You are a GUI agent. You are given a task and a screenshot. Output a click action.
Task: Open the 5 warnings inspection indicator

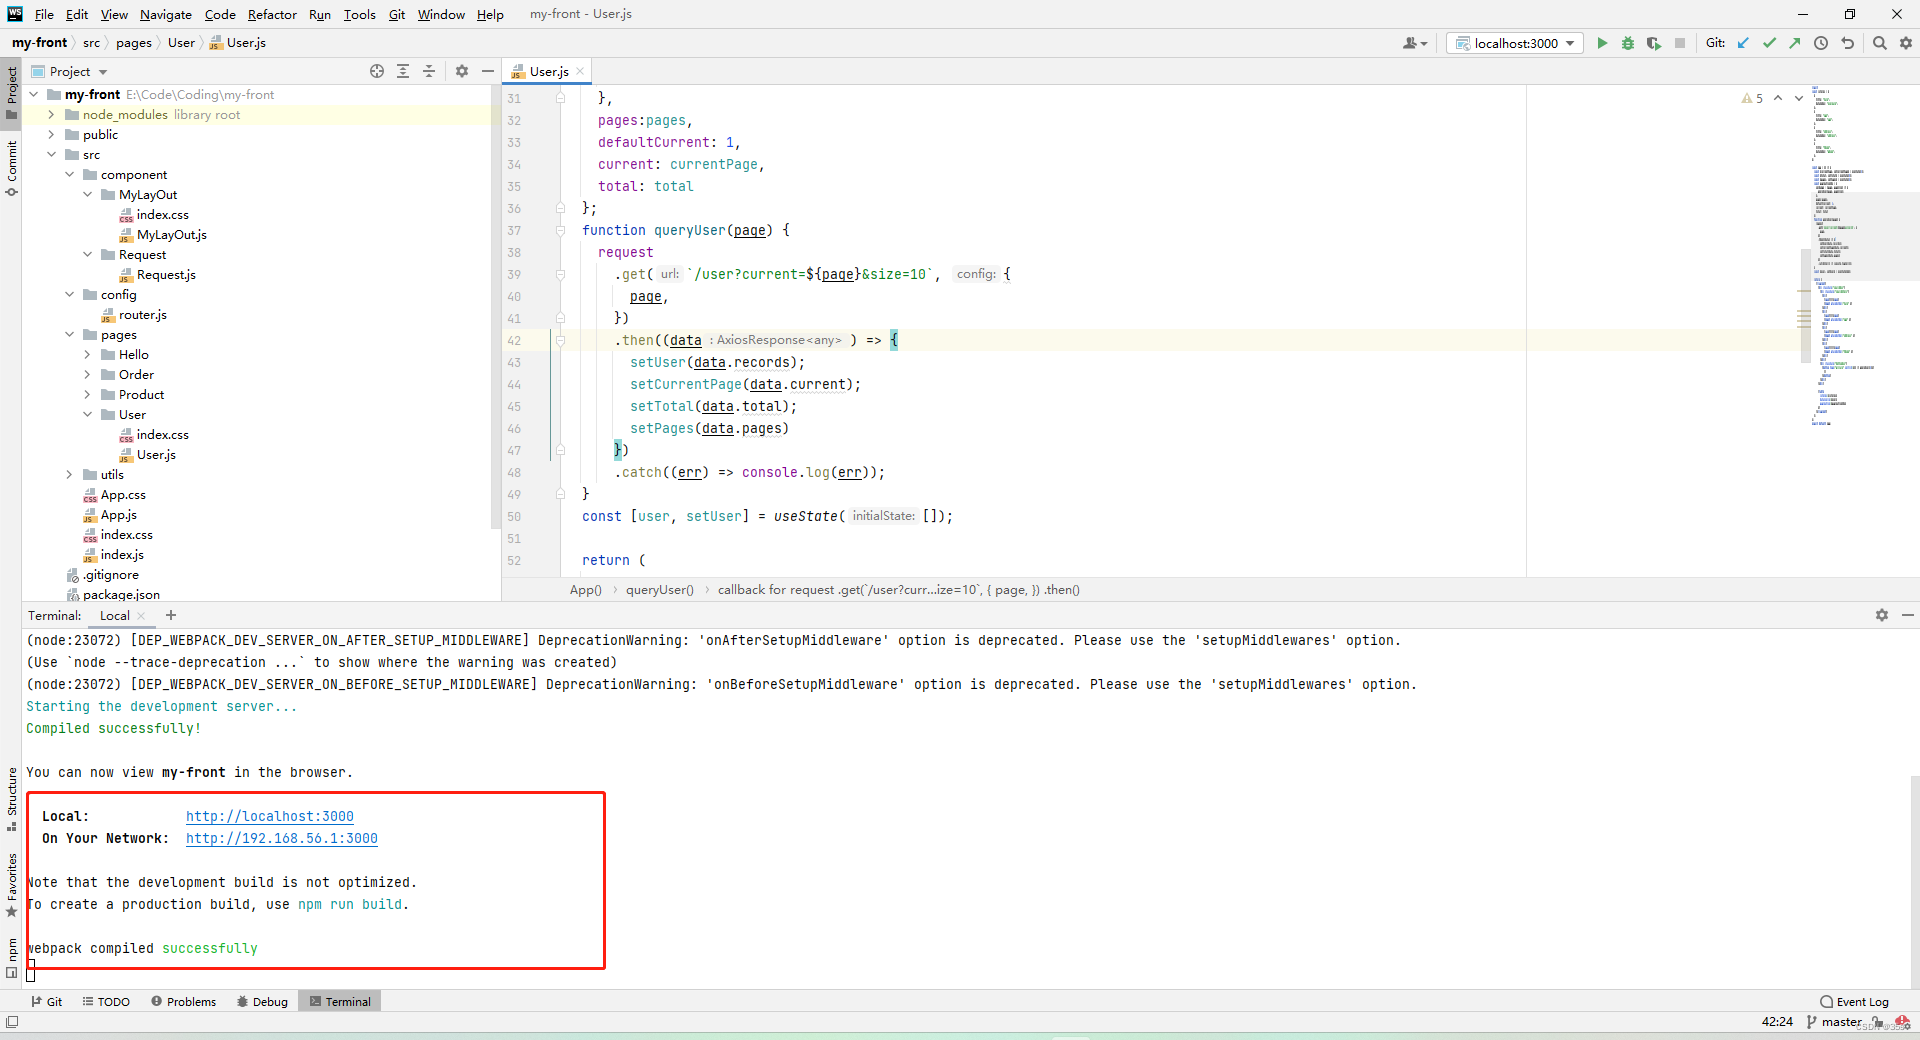pyautogui.click(x=1752, y=98)
